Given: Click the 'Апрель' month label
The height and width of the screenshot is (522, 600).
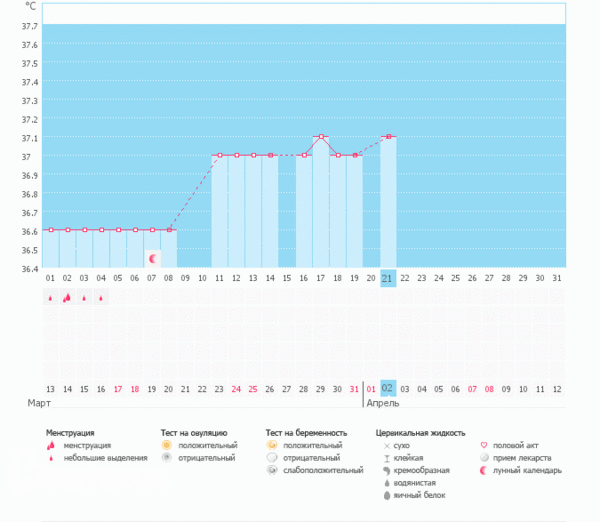Looking at the screenshot, I should pos(385,403).
